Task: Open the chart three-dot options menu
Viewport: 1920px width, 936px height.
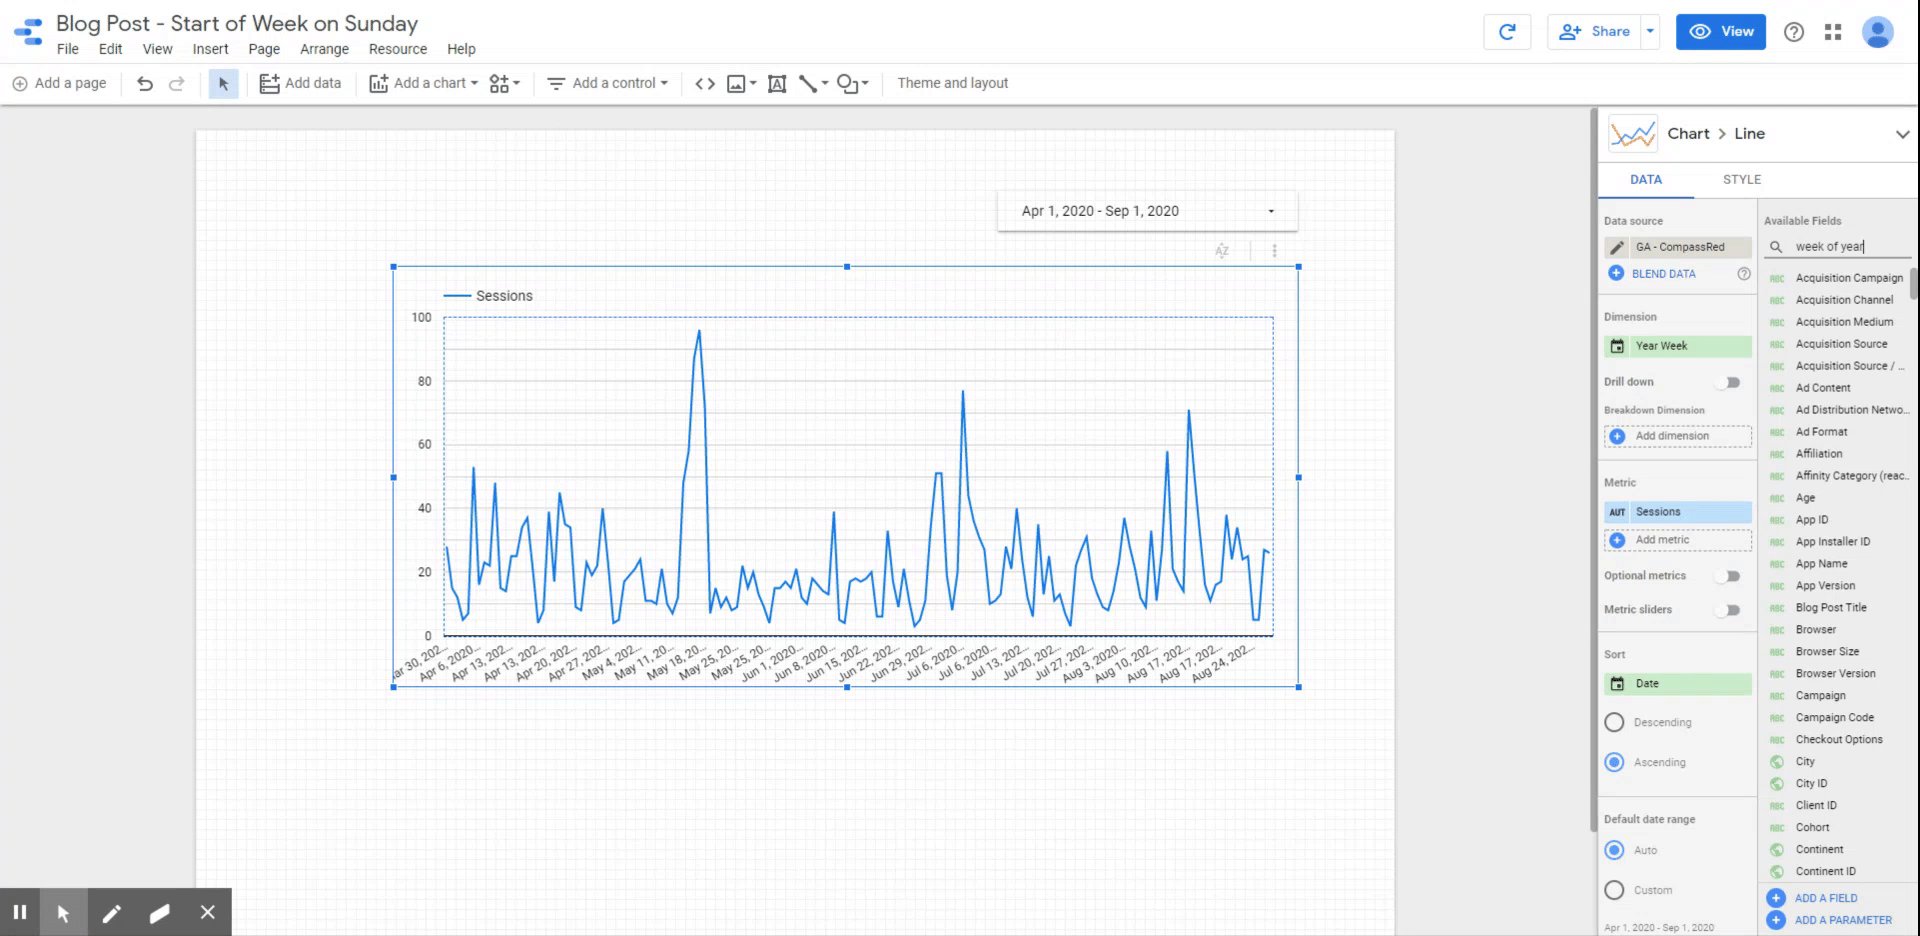Action: tap(1274, 251)
